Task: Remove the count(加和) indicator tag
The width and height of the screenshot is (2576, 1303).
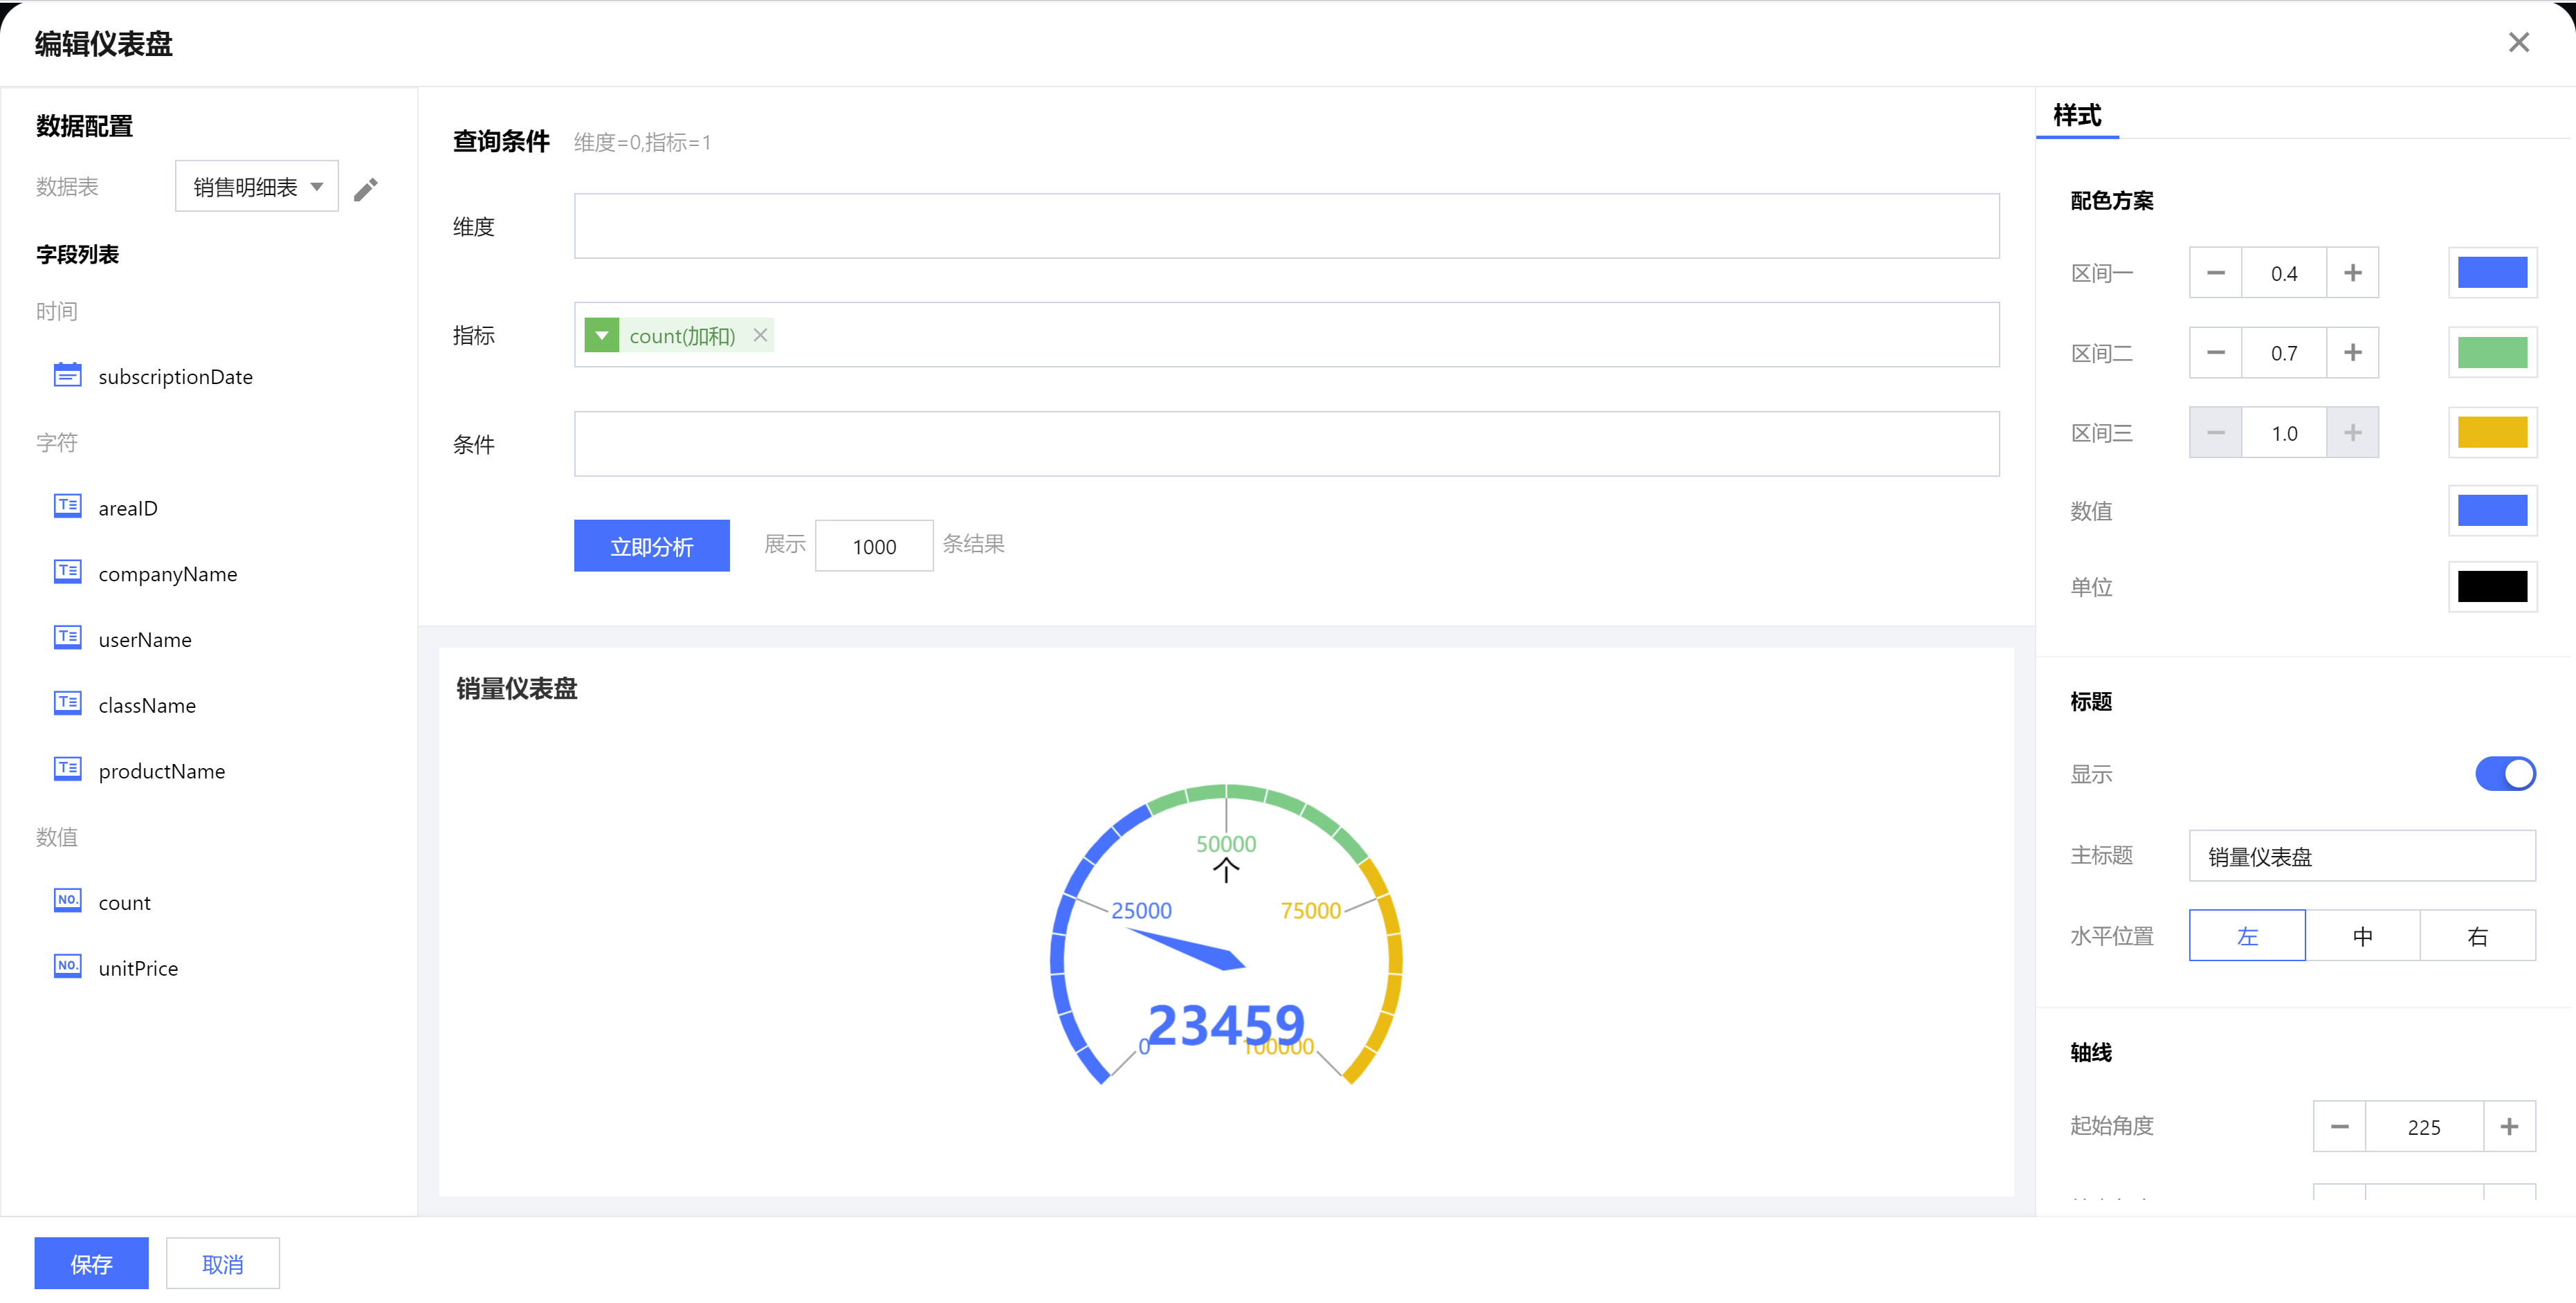Action: (x=760, y=335)
